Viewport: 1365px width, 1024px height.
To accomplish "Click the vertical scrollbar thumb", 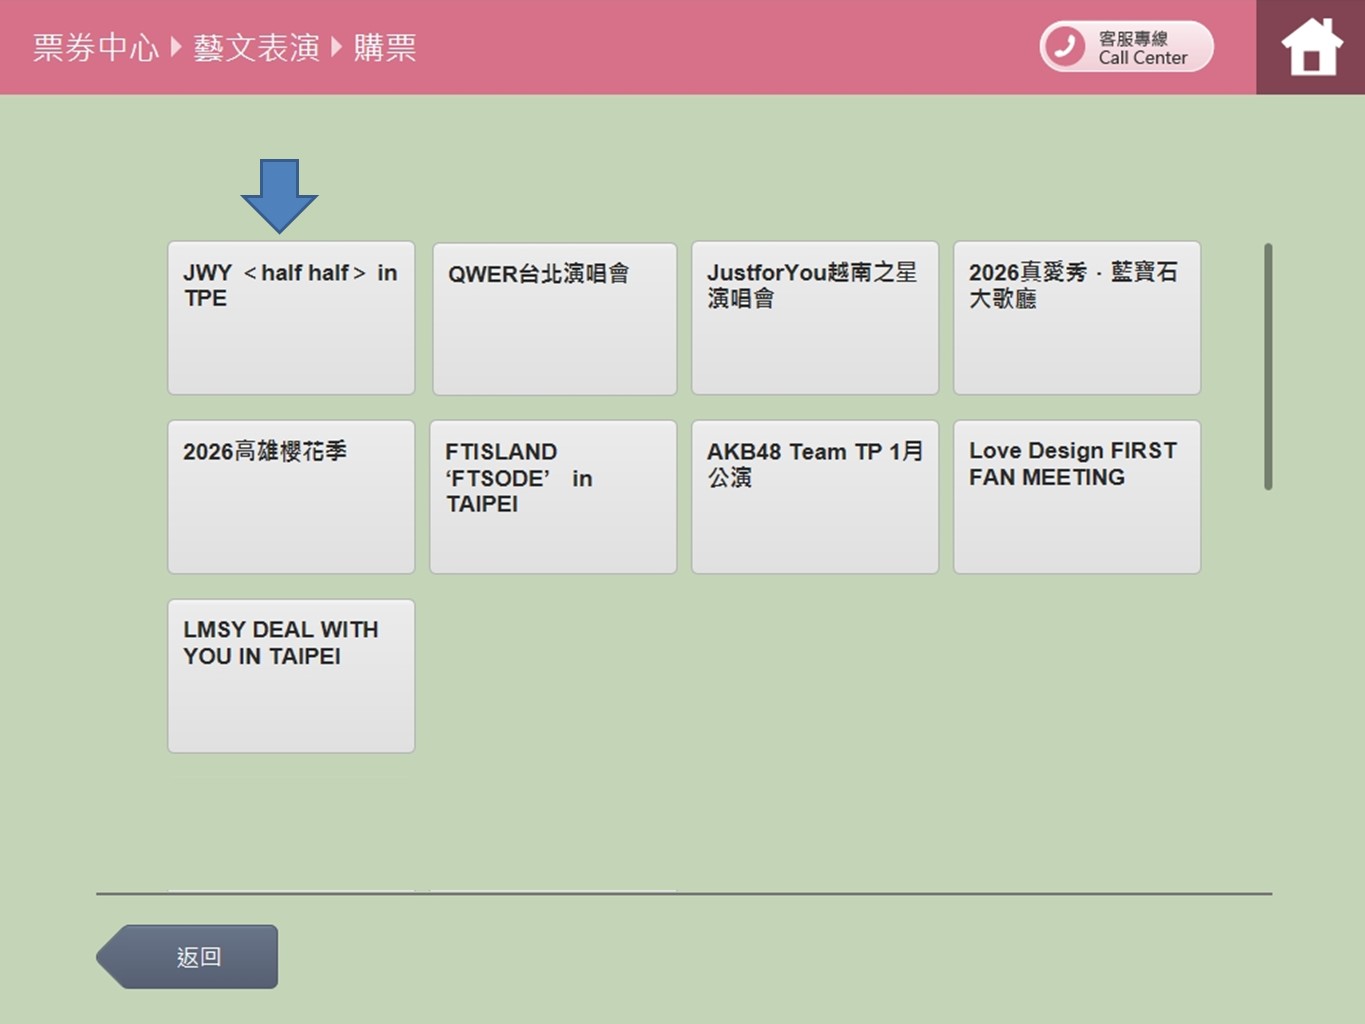I will pos(1268,366).
